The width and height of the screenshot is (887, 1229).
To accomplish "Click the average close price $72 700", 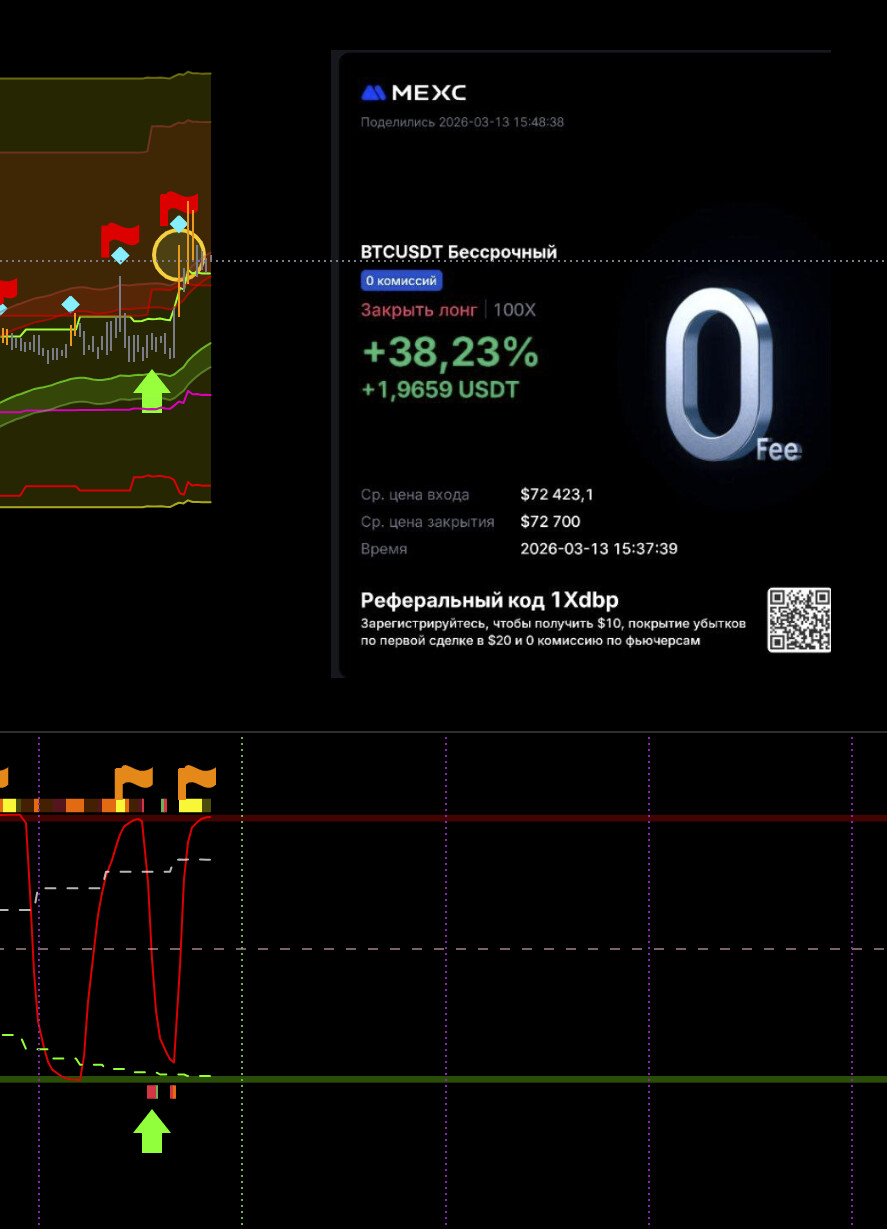I will tap(550, 521).
